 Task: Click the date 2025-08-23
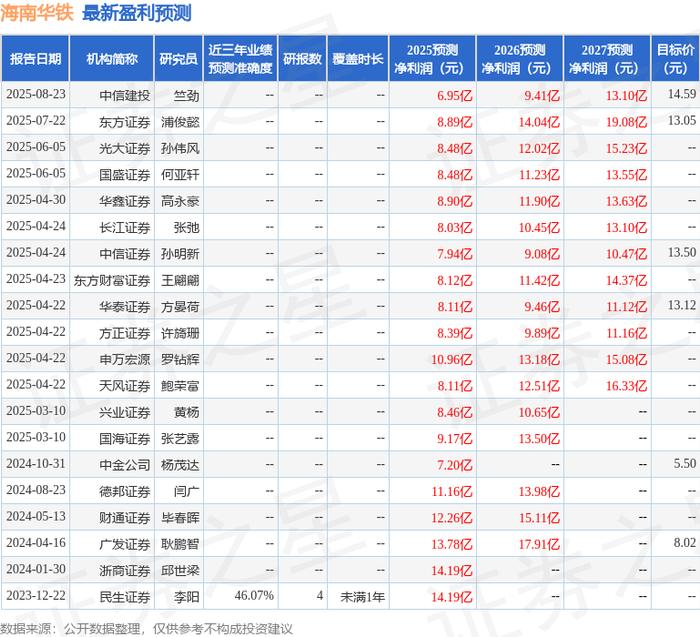pos(36,94)
